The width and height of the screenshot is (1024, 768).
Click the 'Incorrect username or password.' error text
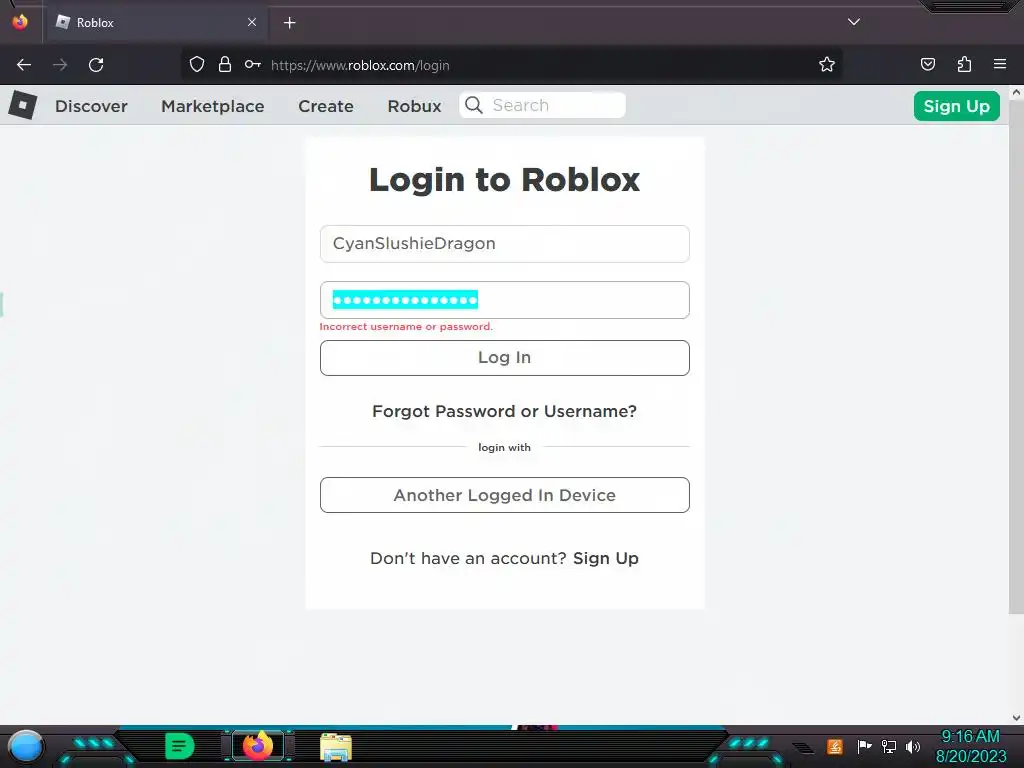point(406,327)
